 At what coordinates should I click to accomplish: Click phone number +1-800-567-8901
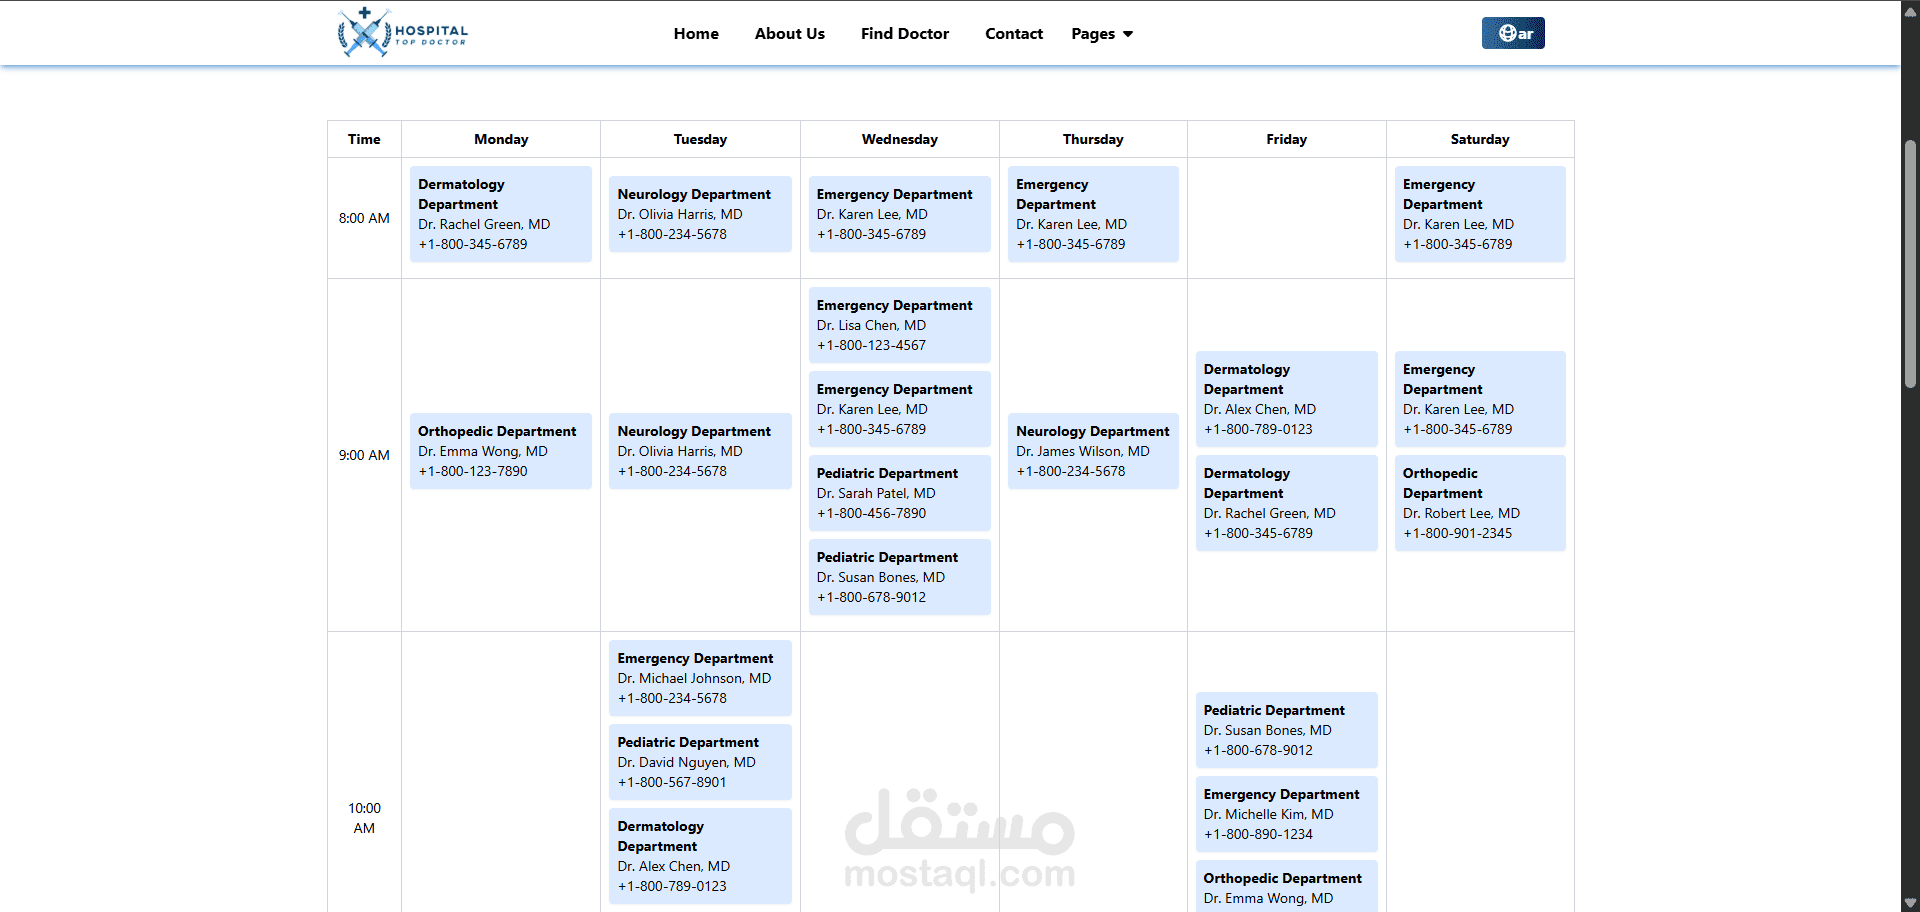[672, 782]
